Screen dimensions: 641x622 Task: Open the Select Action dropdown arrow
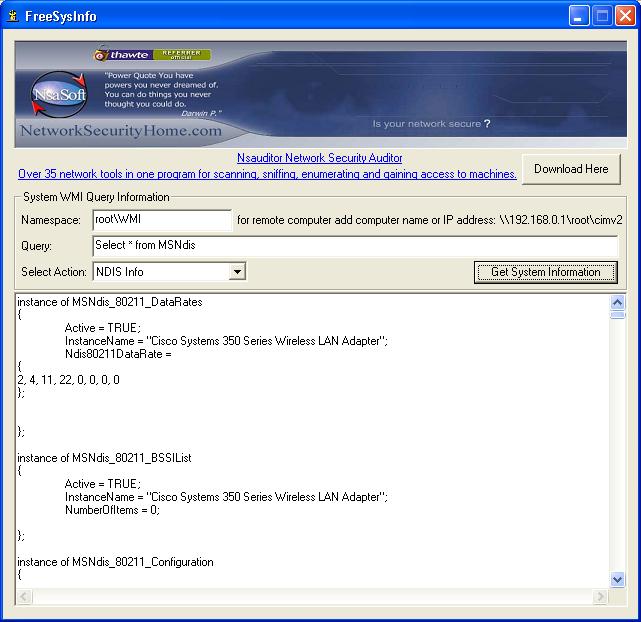coord(237,271)
